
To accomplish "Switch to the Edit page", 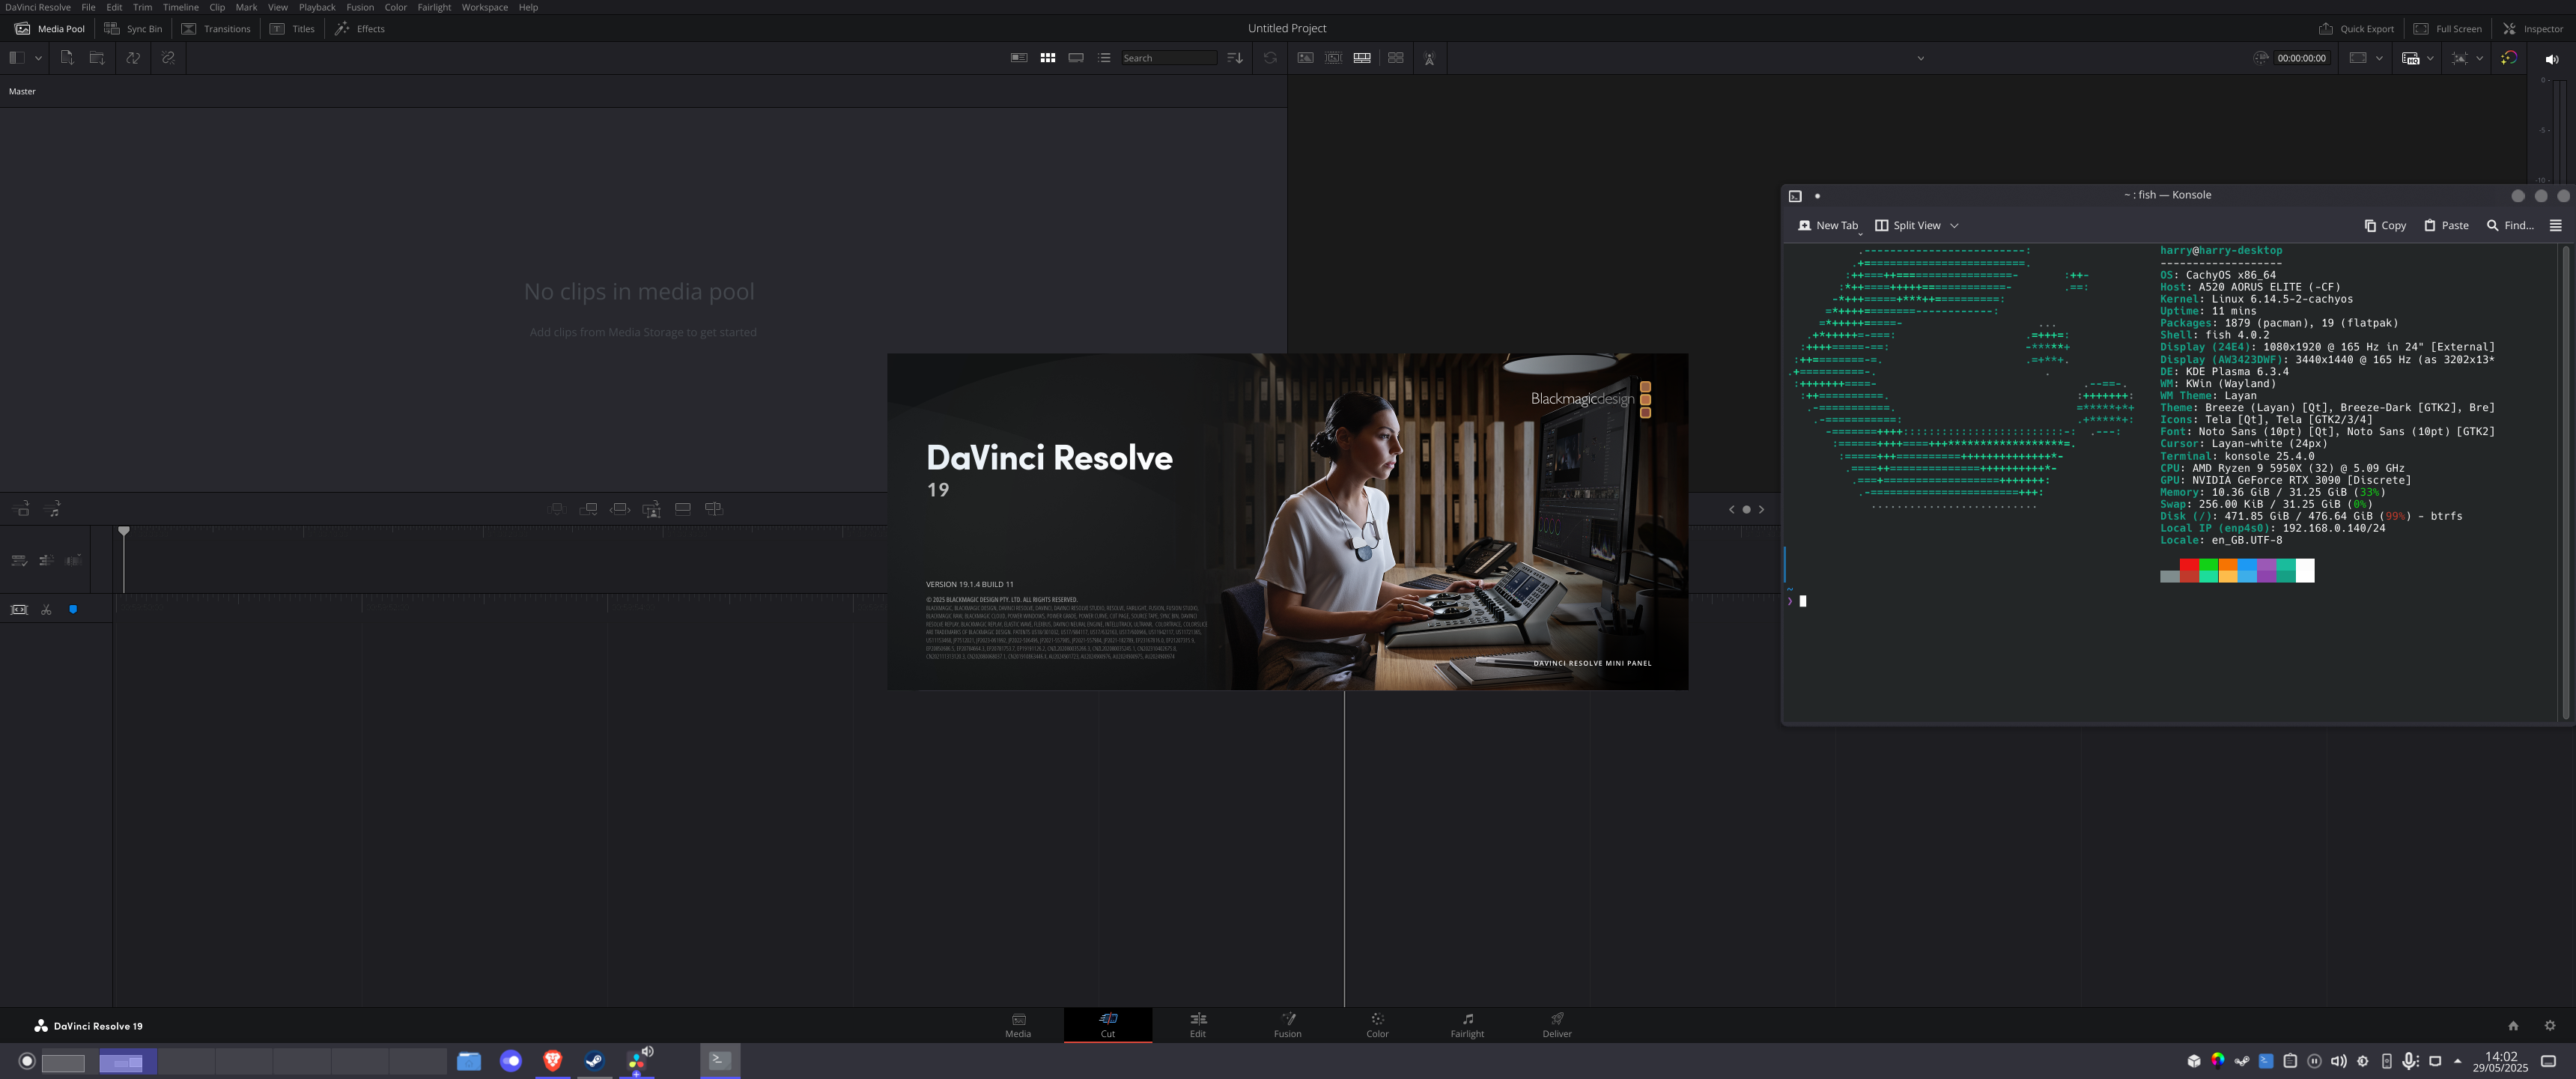I will 1197,1025.
